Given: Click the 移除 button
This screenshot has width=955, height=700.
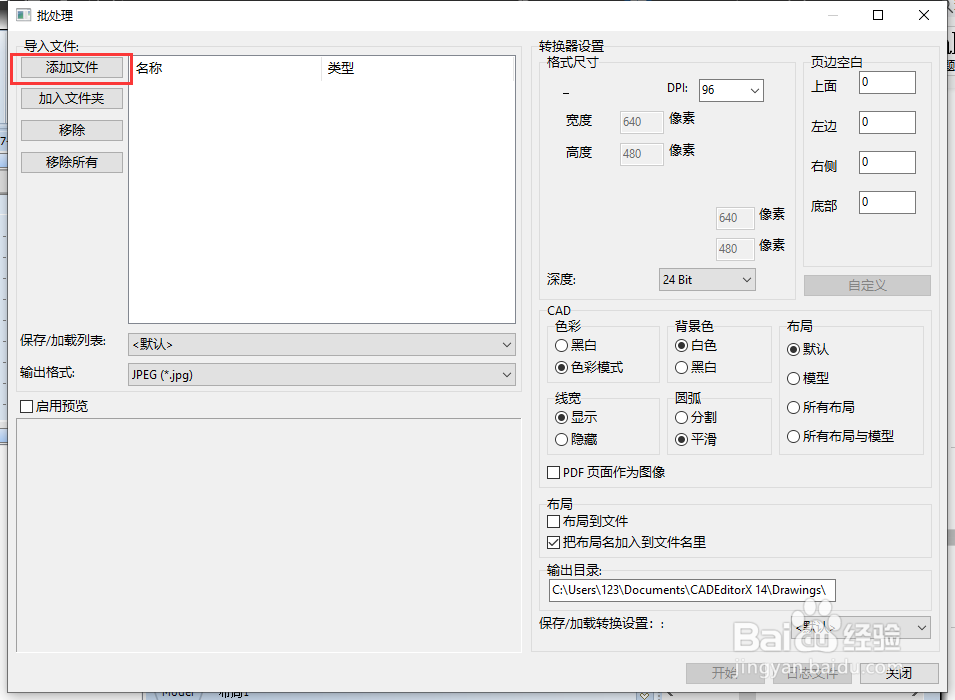Looking at the screenshot, I should click(71, 130).
